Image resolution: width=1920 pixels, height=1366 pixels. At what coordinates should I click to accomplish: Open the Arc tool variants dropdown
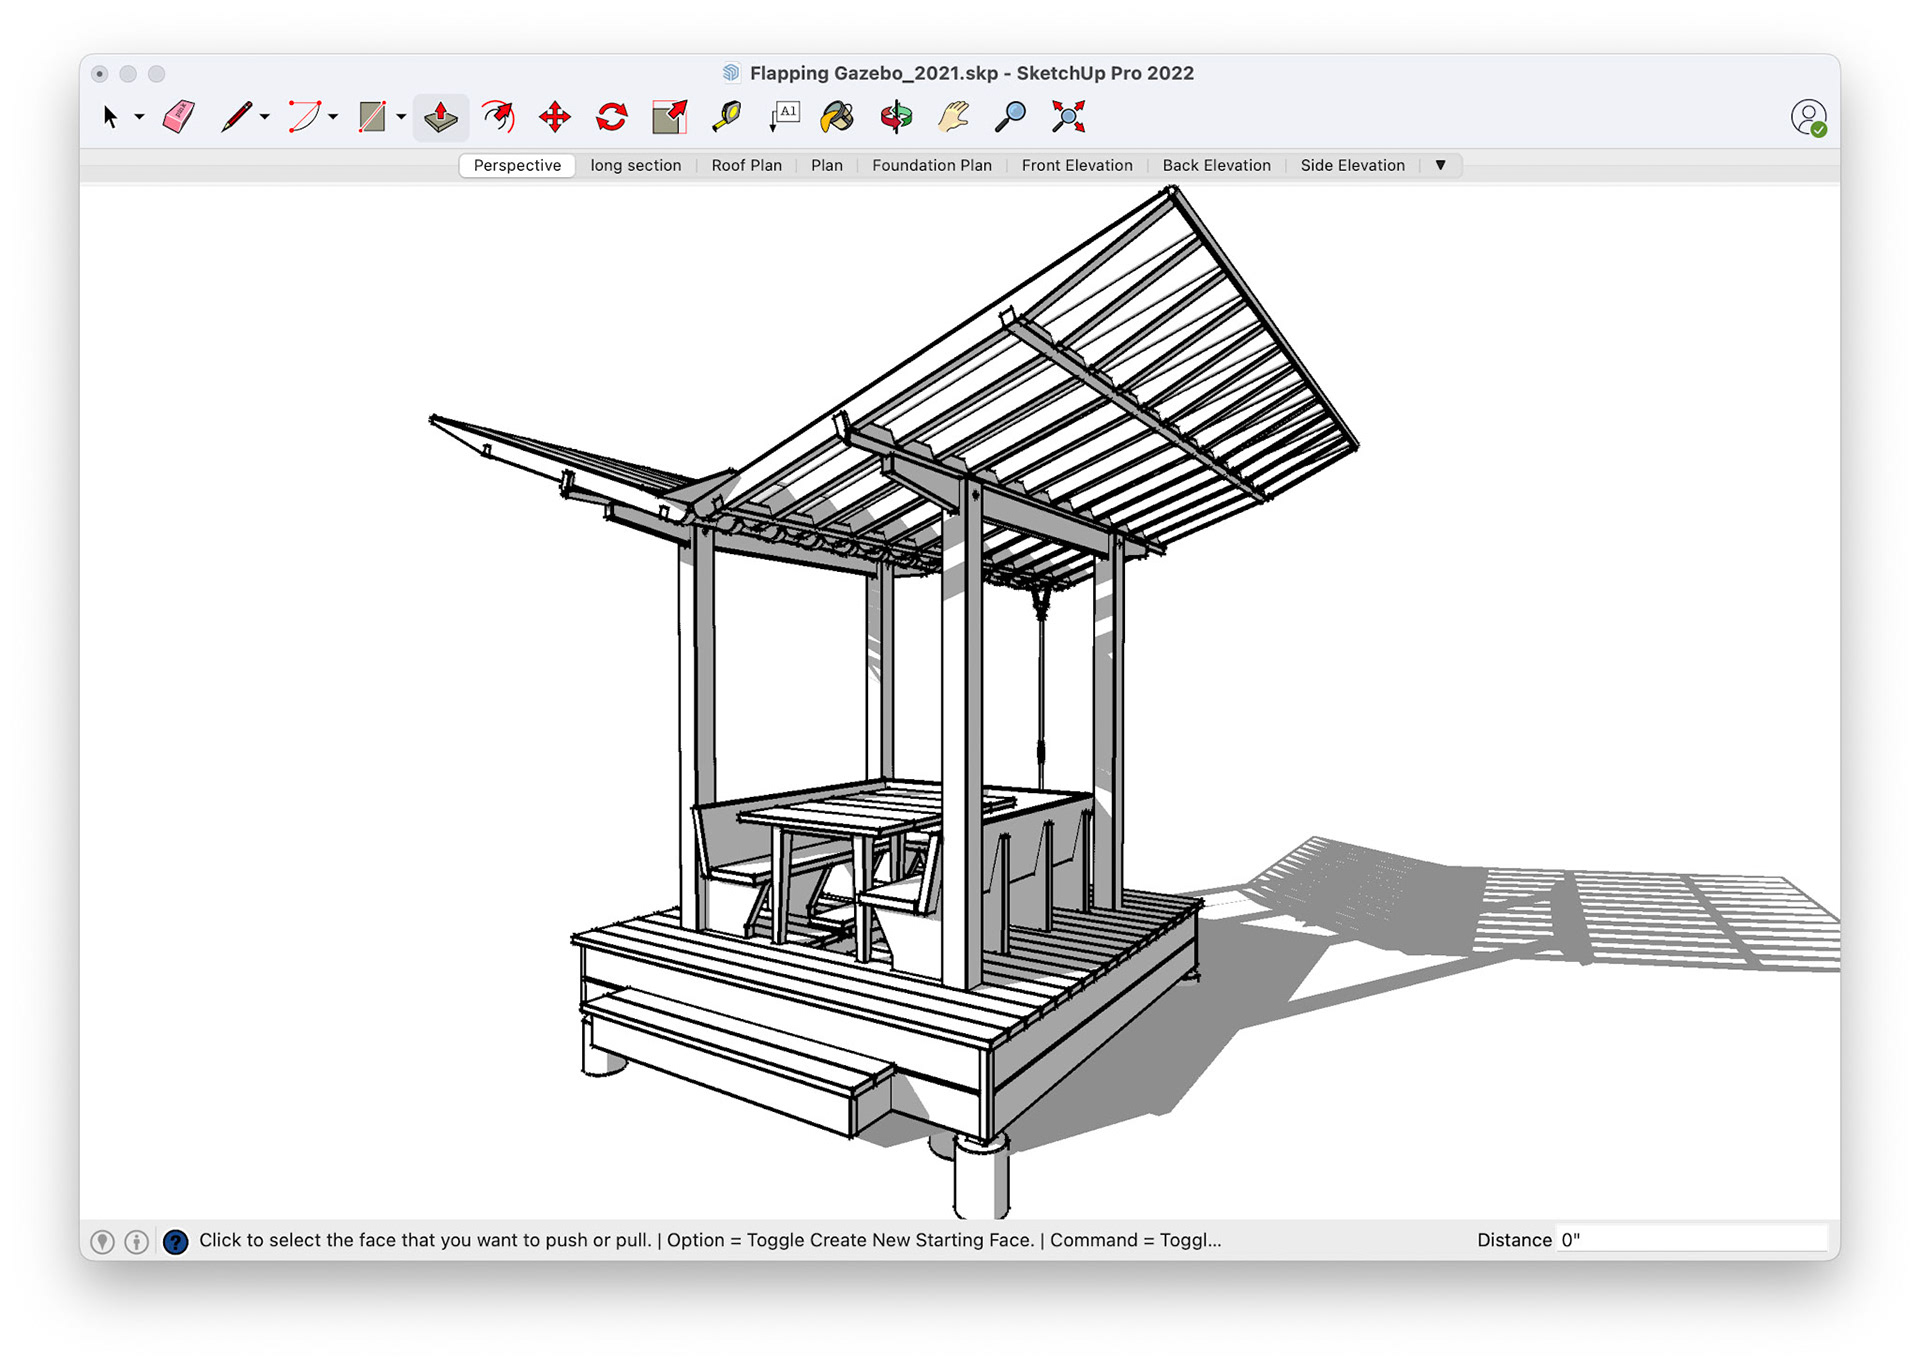(333, 117)
